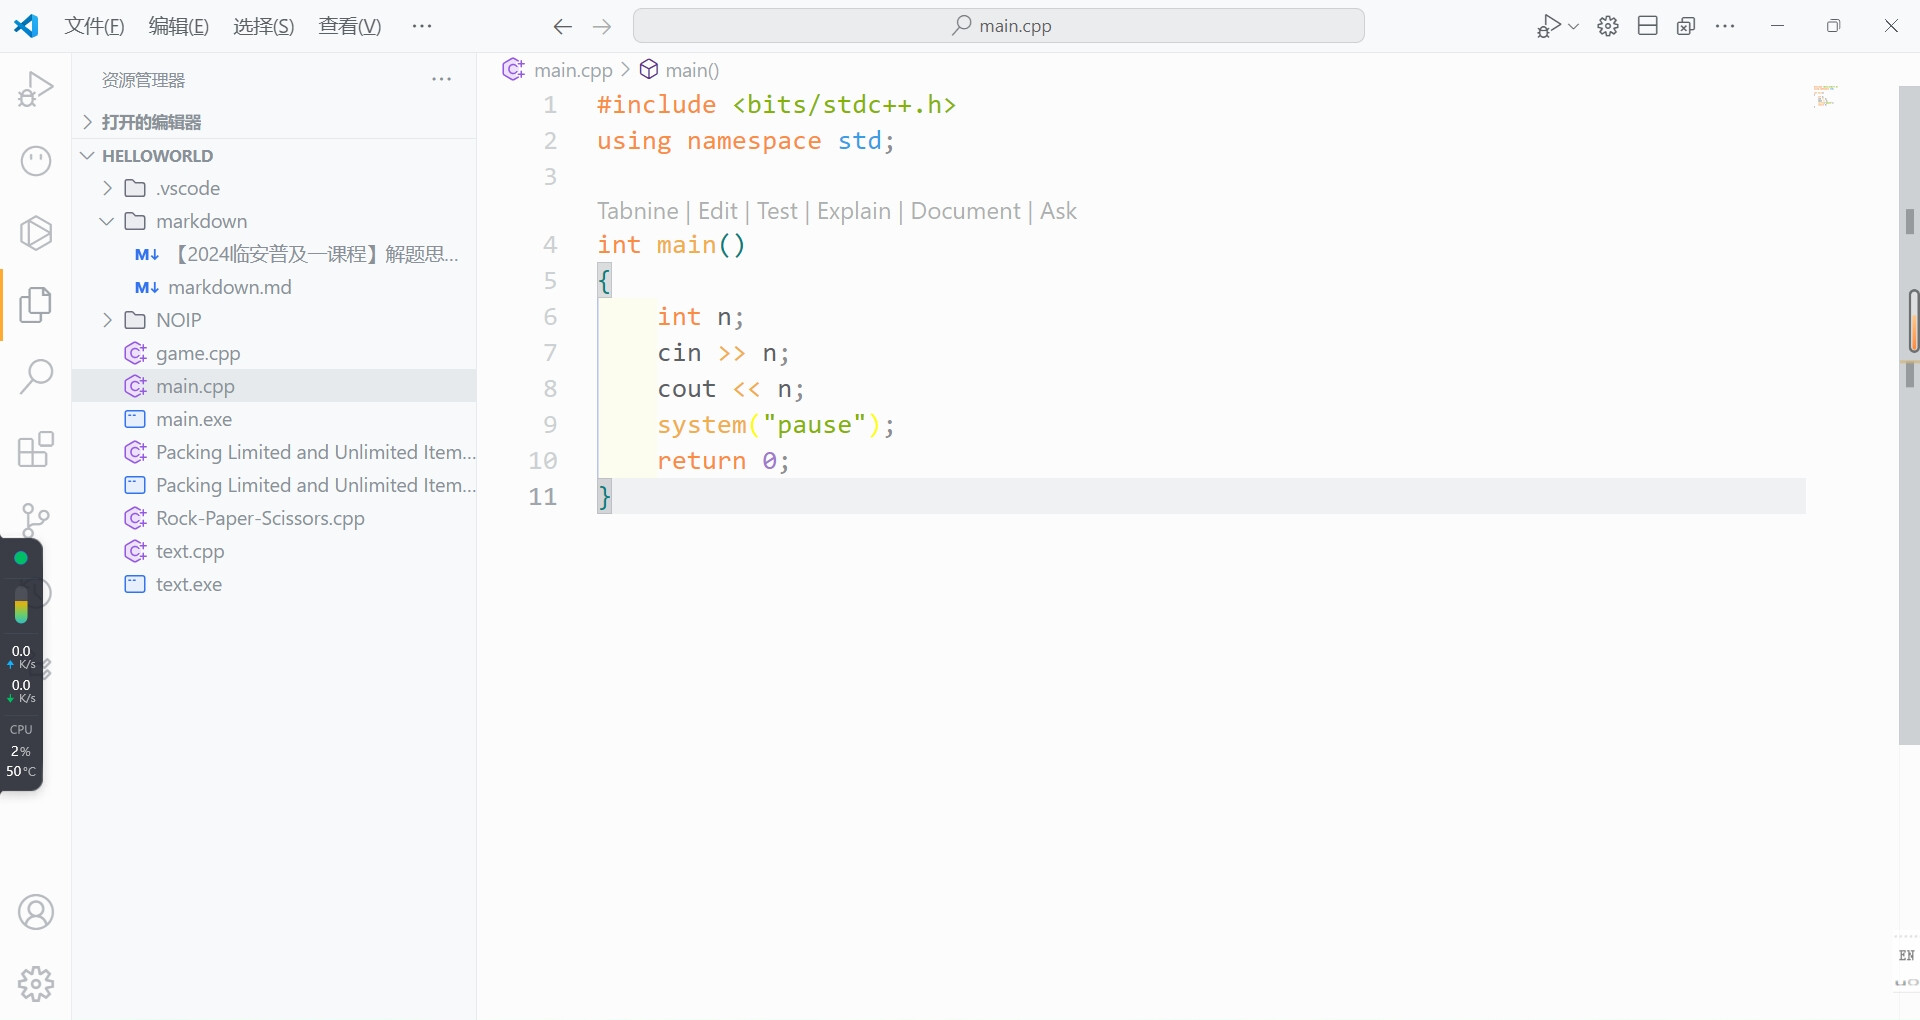Screen dimensions: 1920x1020
Task: Open the 查看(V) menu
Action: coord(349,26)
